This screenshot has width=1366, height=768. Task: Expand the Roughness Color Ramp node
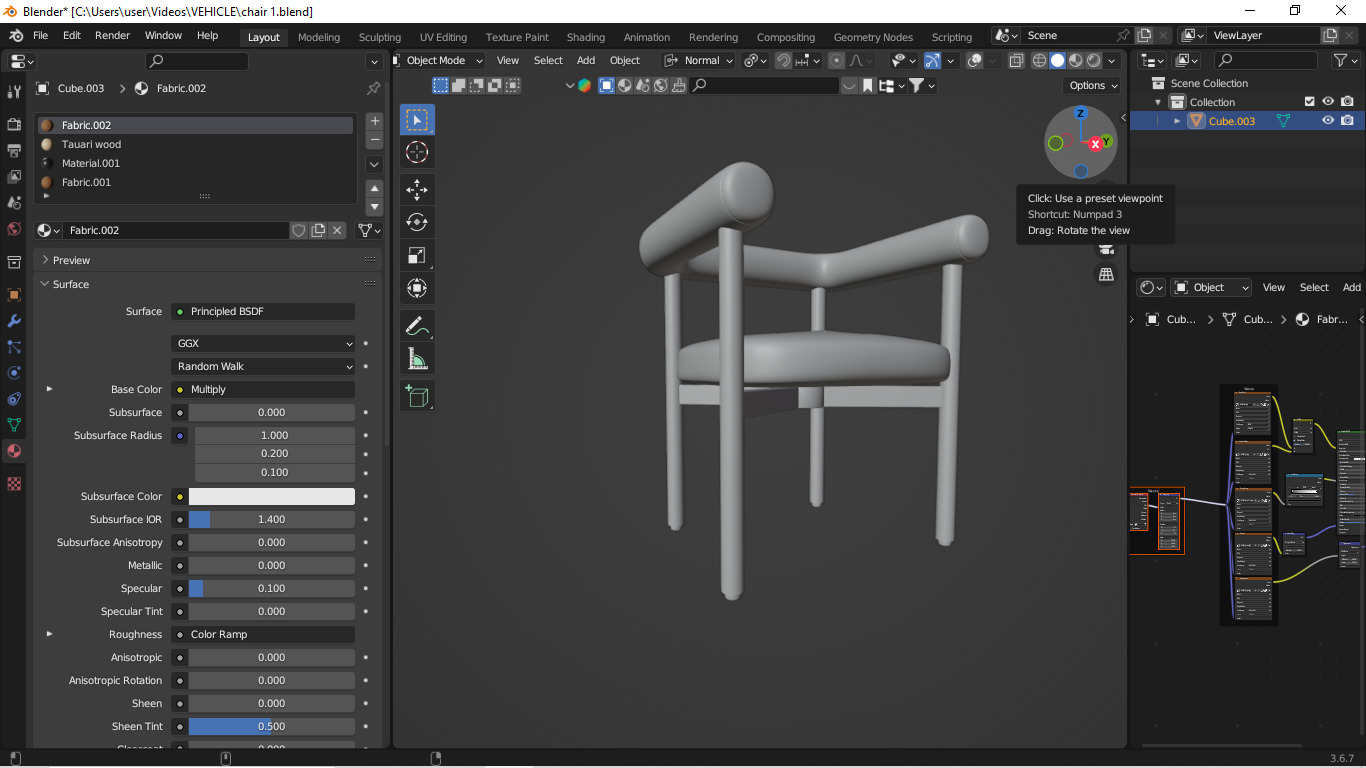(x=49, y=634)
